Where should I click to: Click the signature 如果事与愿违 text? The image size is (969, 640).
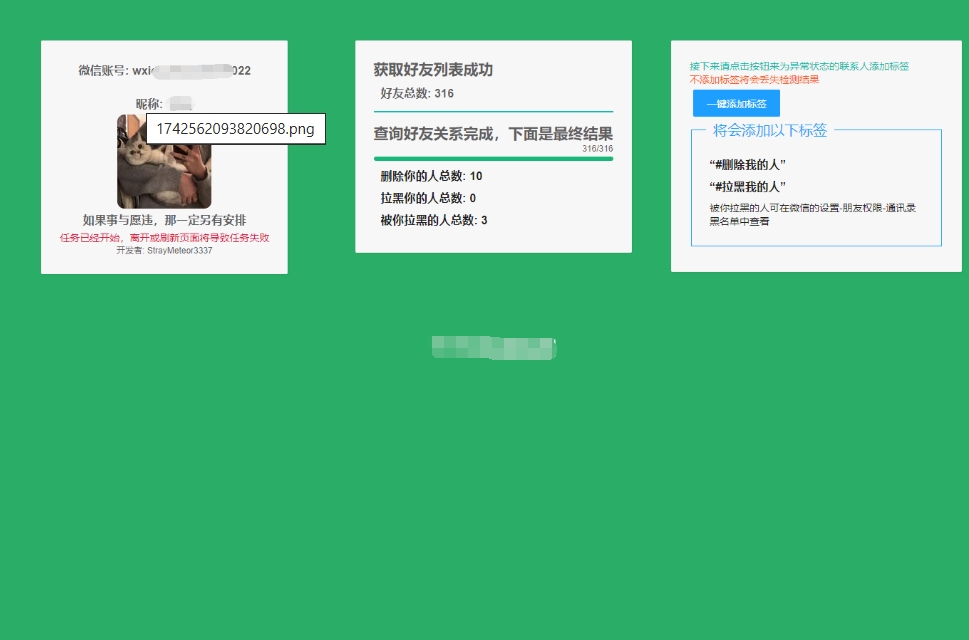[x=164, y=220]
